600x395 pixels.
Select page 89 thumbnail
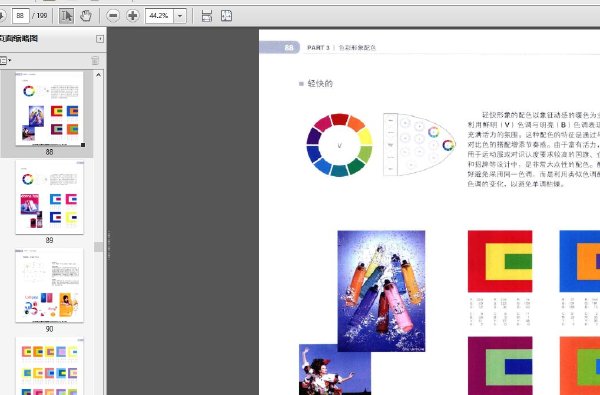[49, 197]
